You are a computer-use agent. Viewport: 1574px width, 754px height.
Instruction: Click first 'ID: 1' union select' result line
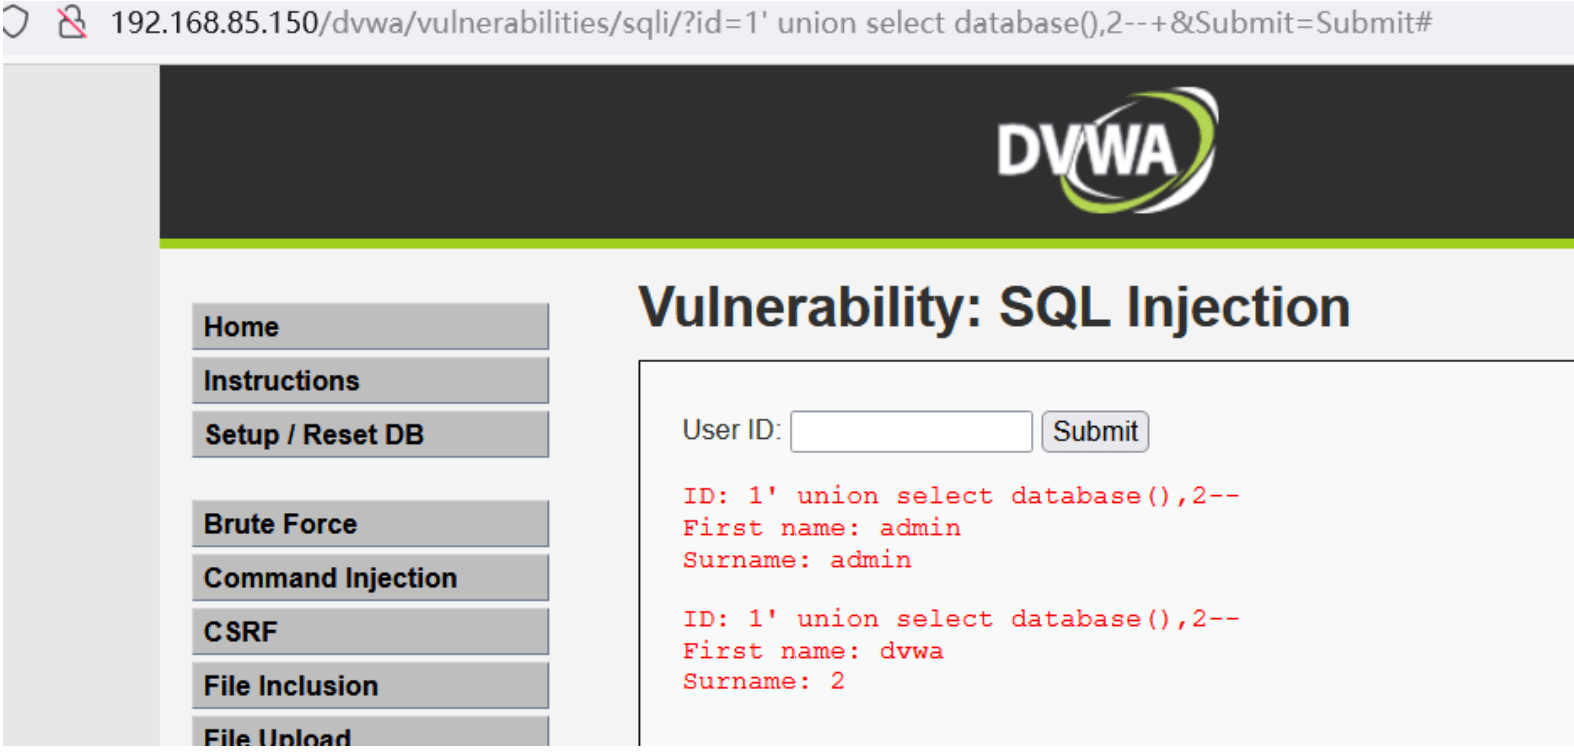click(x=961, y=496)
